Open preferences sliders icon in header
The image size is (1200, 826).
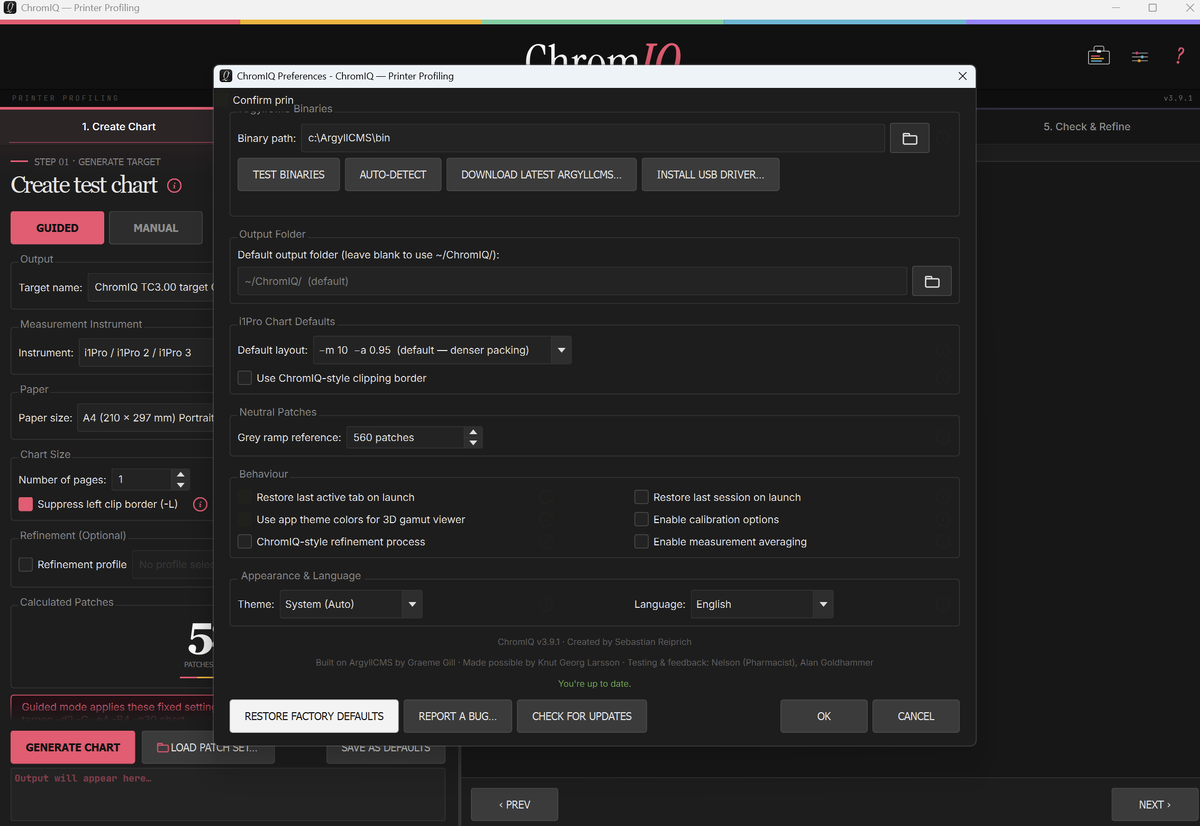[1140, 56]
